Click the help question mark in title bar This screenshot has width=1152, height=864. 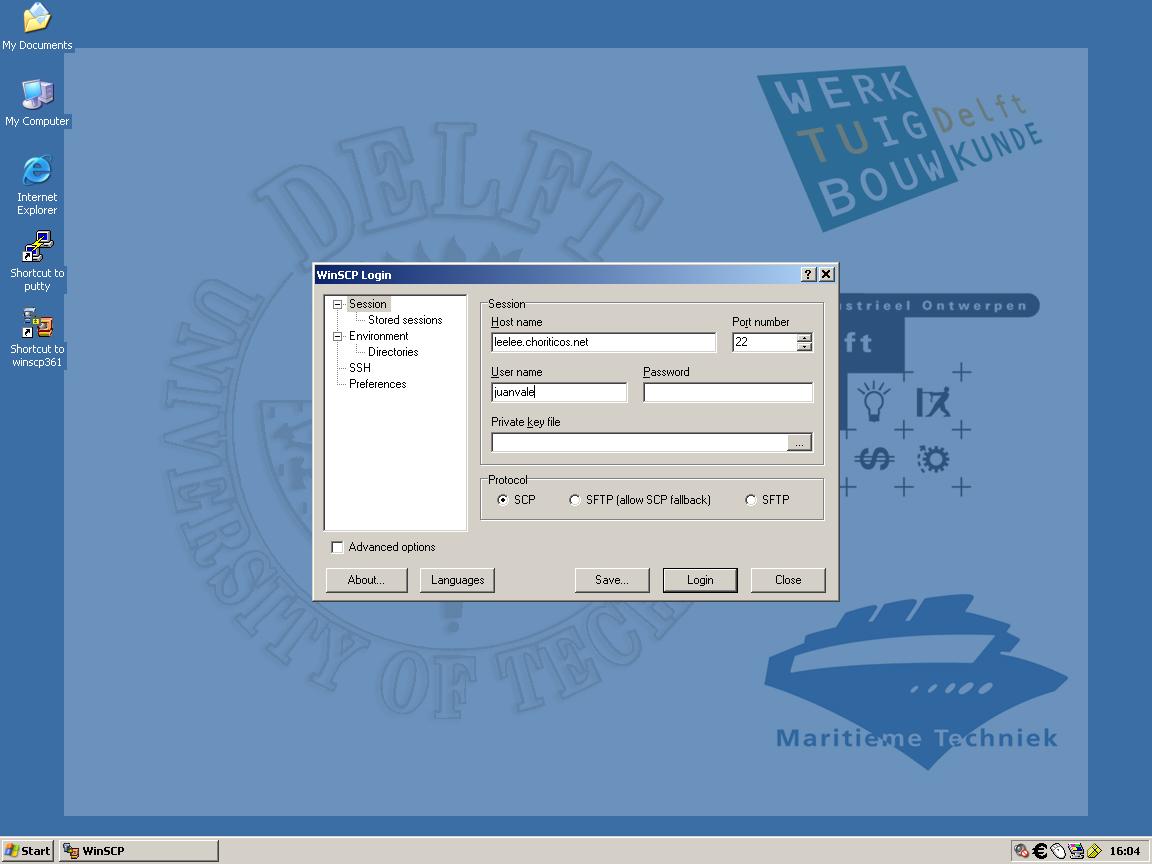click(808, 274)
